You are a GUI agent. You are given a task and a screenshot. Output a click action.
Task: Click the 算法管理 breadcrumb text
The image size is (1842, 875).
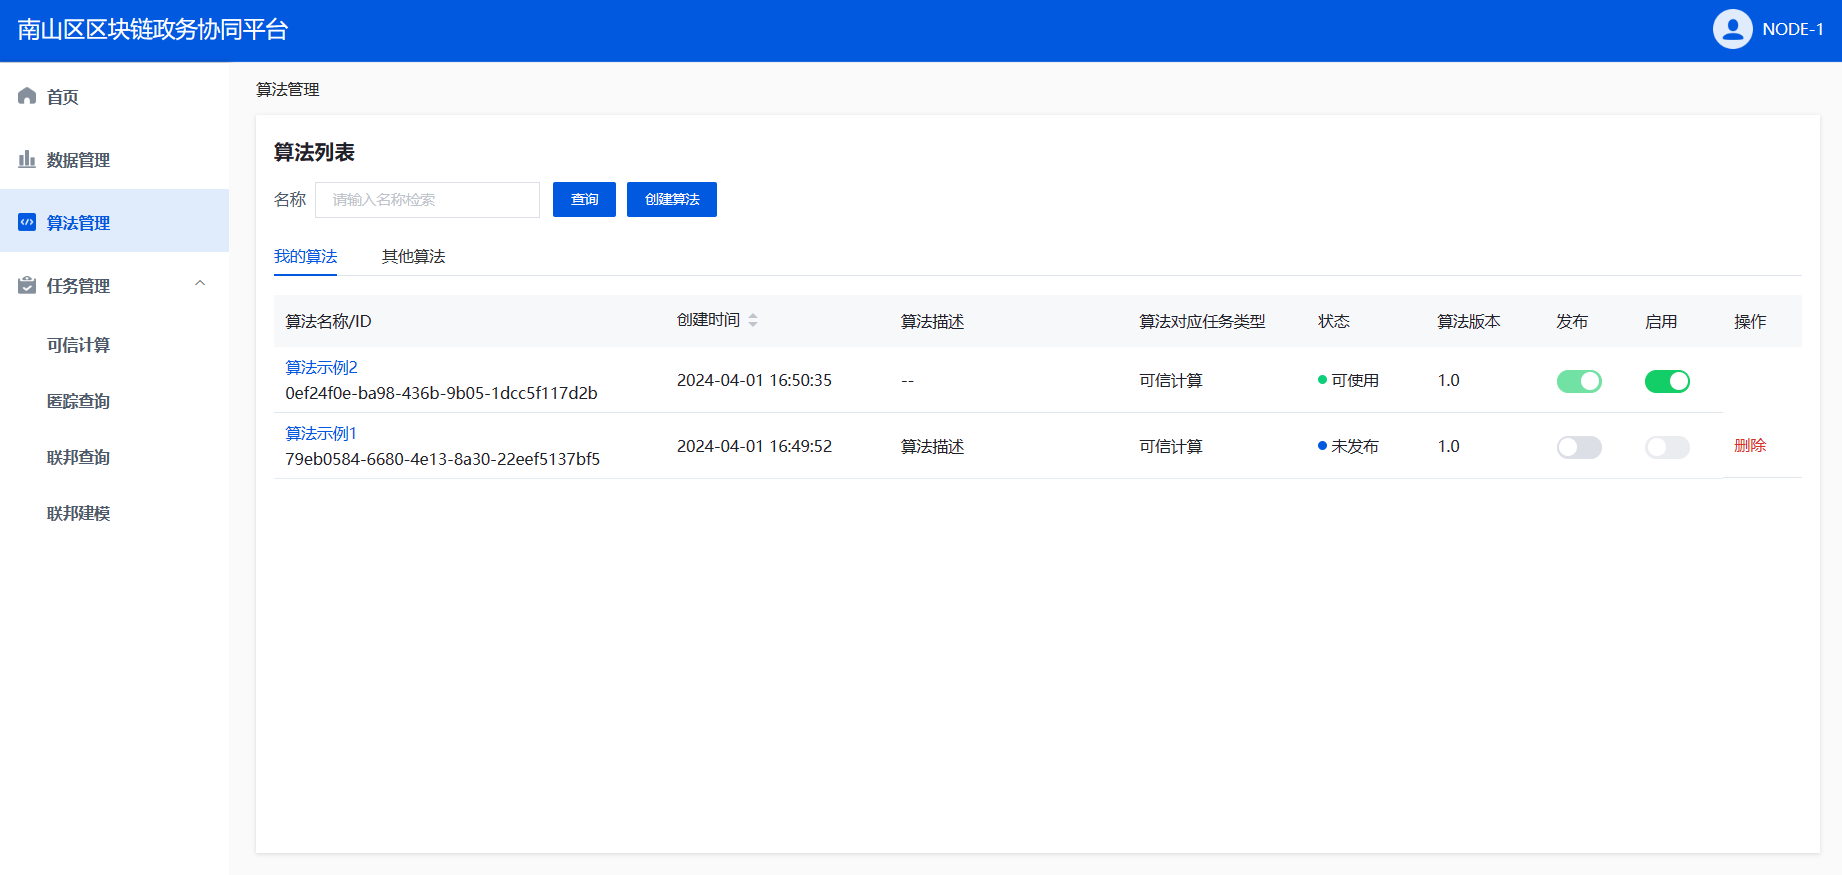pos(288,90)
